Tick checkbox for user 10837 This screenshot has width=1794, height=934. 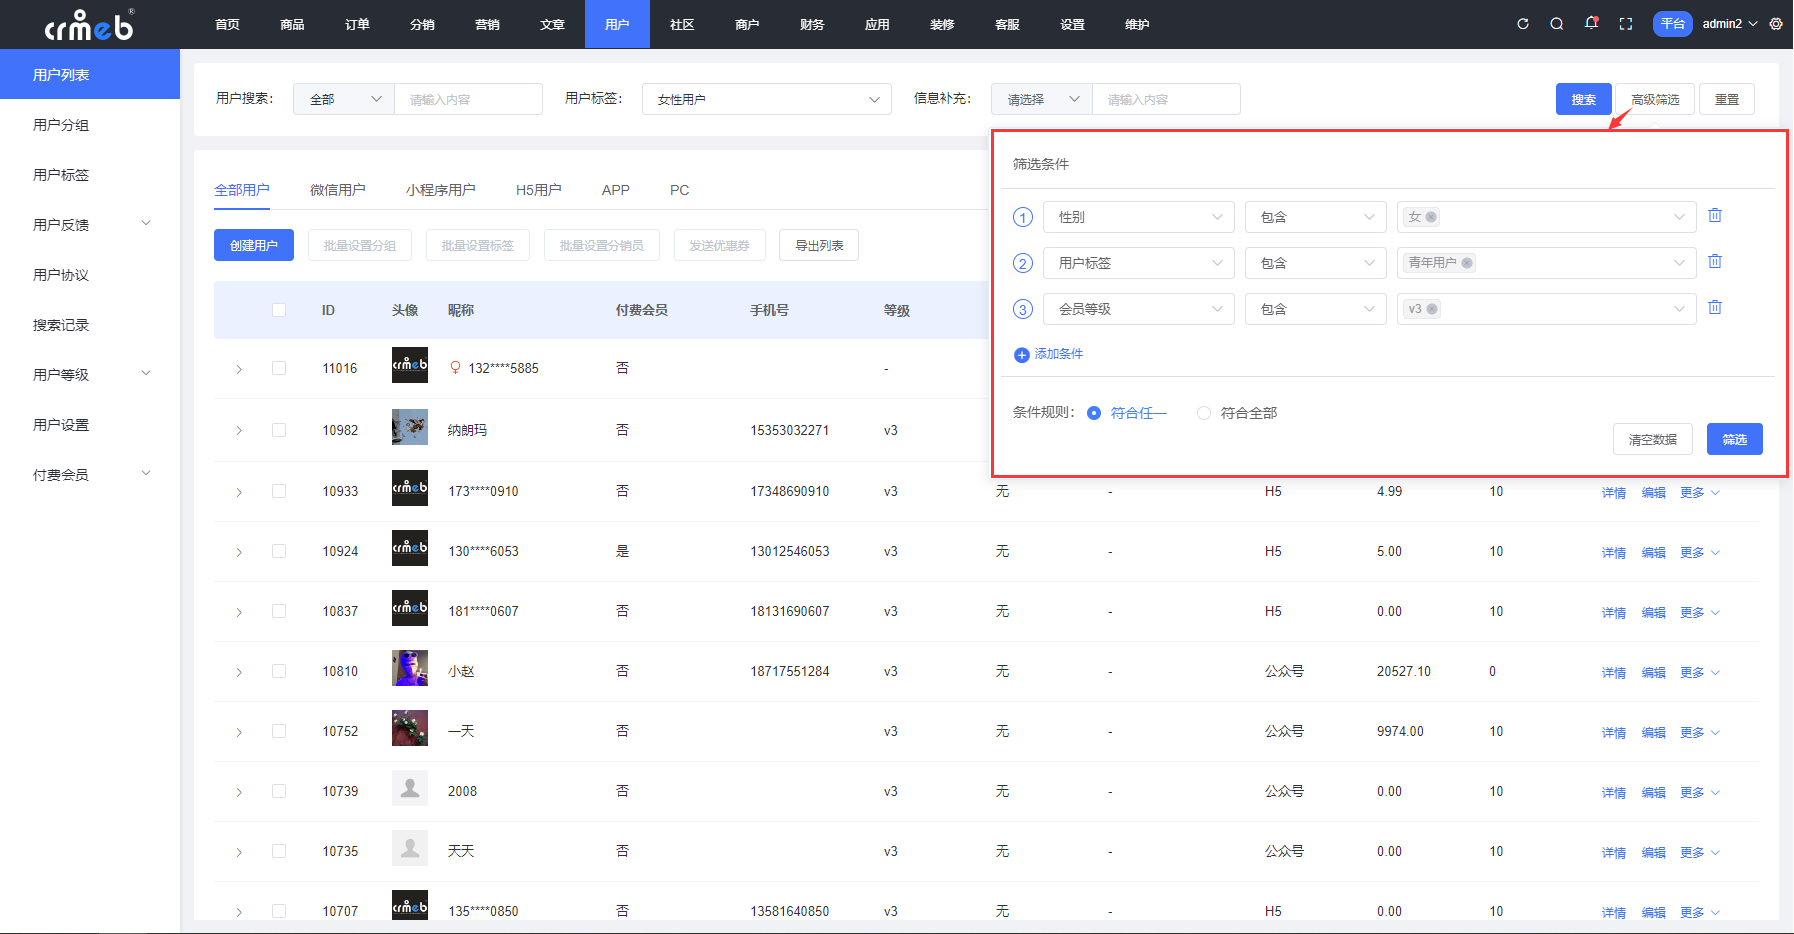point(279,611)
